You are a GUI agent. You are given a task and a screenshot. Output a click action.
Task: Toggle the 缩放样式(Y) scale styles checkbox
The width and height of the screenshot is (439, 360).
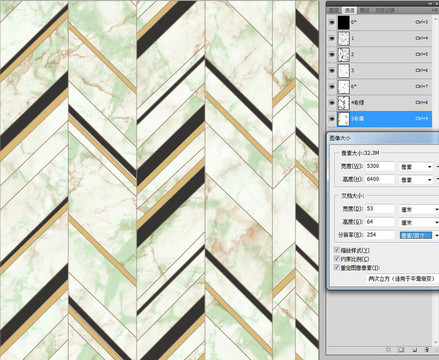[337, 250]
